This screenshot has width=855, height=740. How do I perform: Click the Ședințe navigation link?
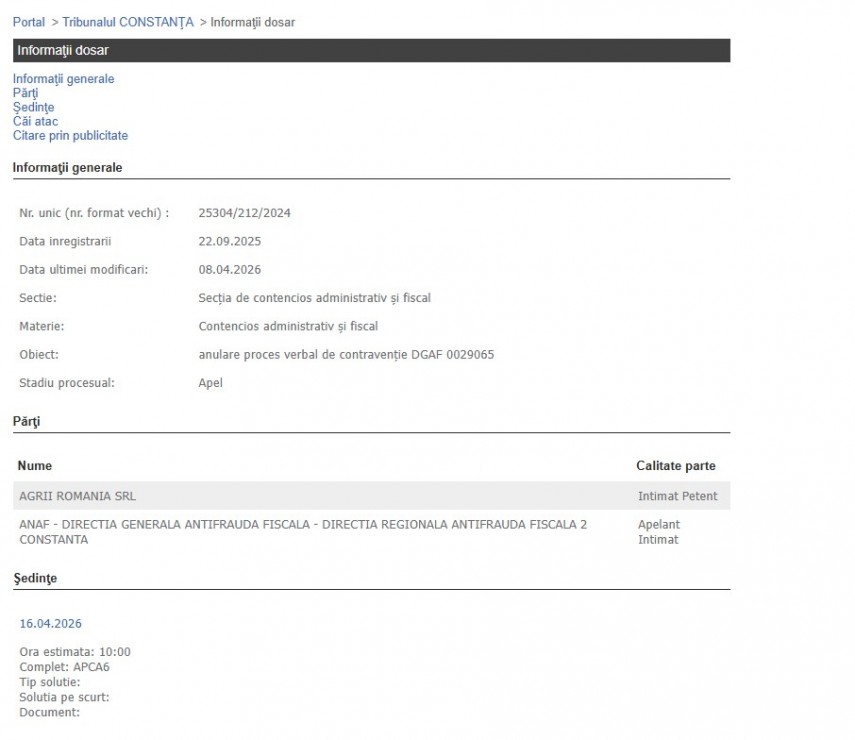click(x=33, y=107)
